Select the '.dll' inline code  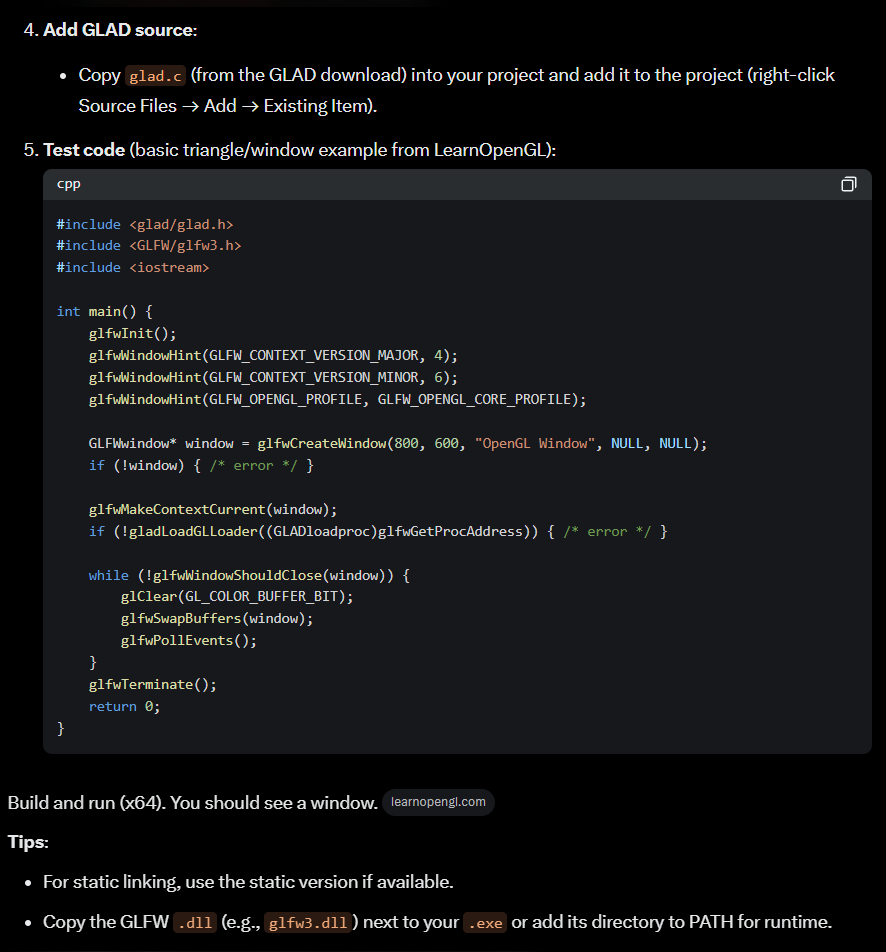tap(195, 923)
